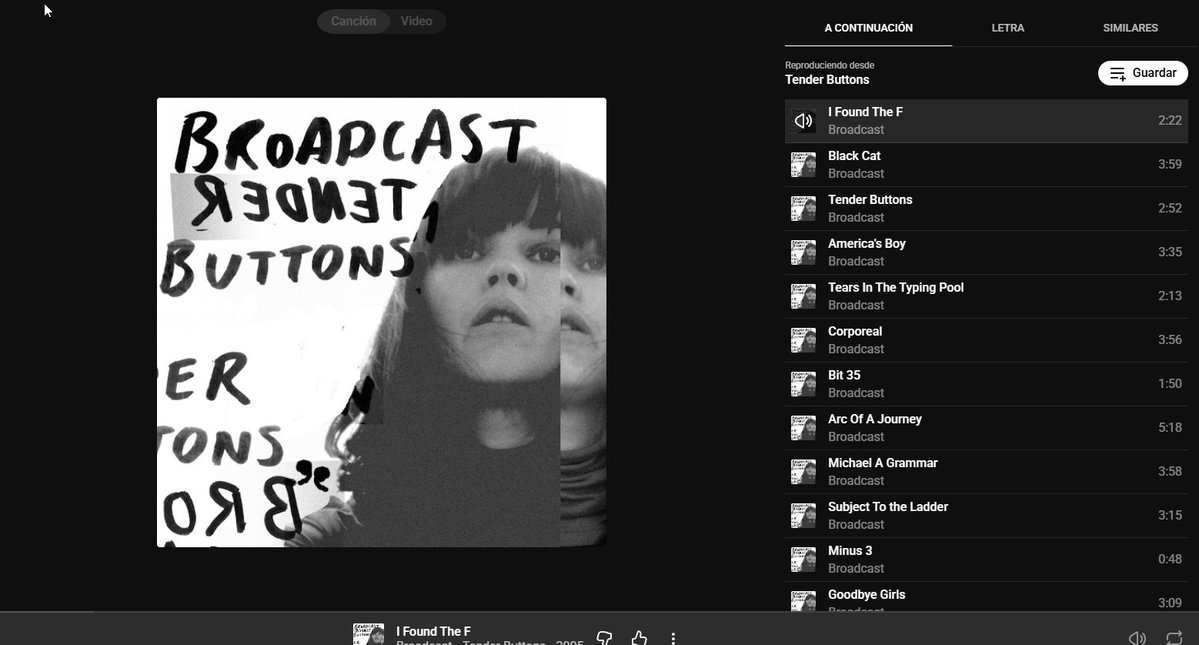The width and height of the screenshot is (1199, 645).
Task: Click Bit 35 album thumbnail
Action: (803, 384)
